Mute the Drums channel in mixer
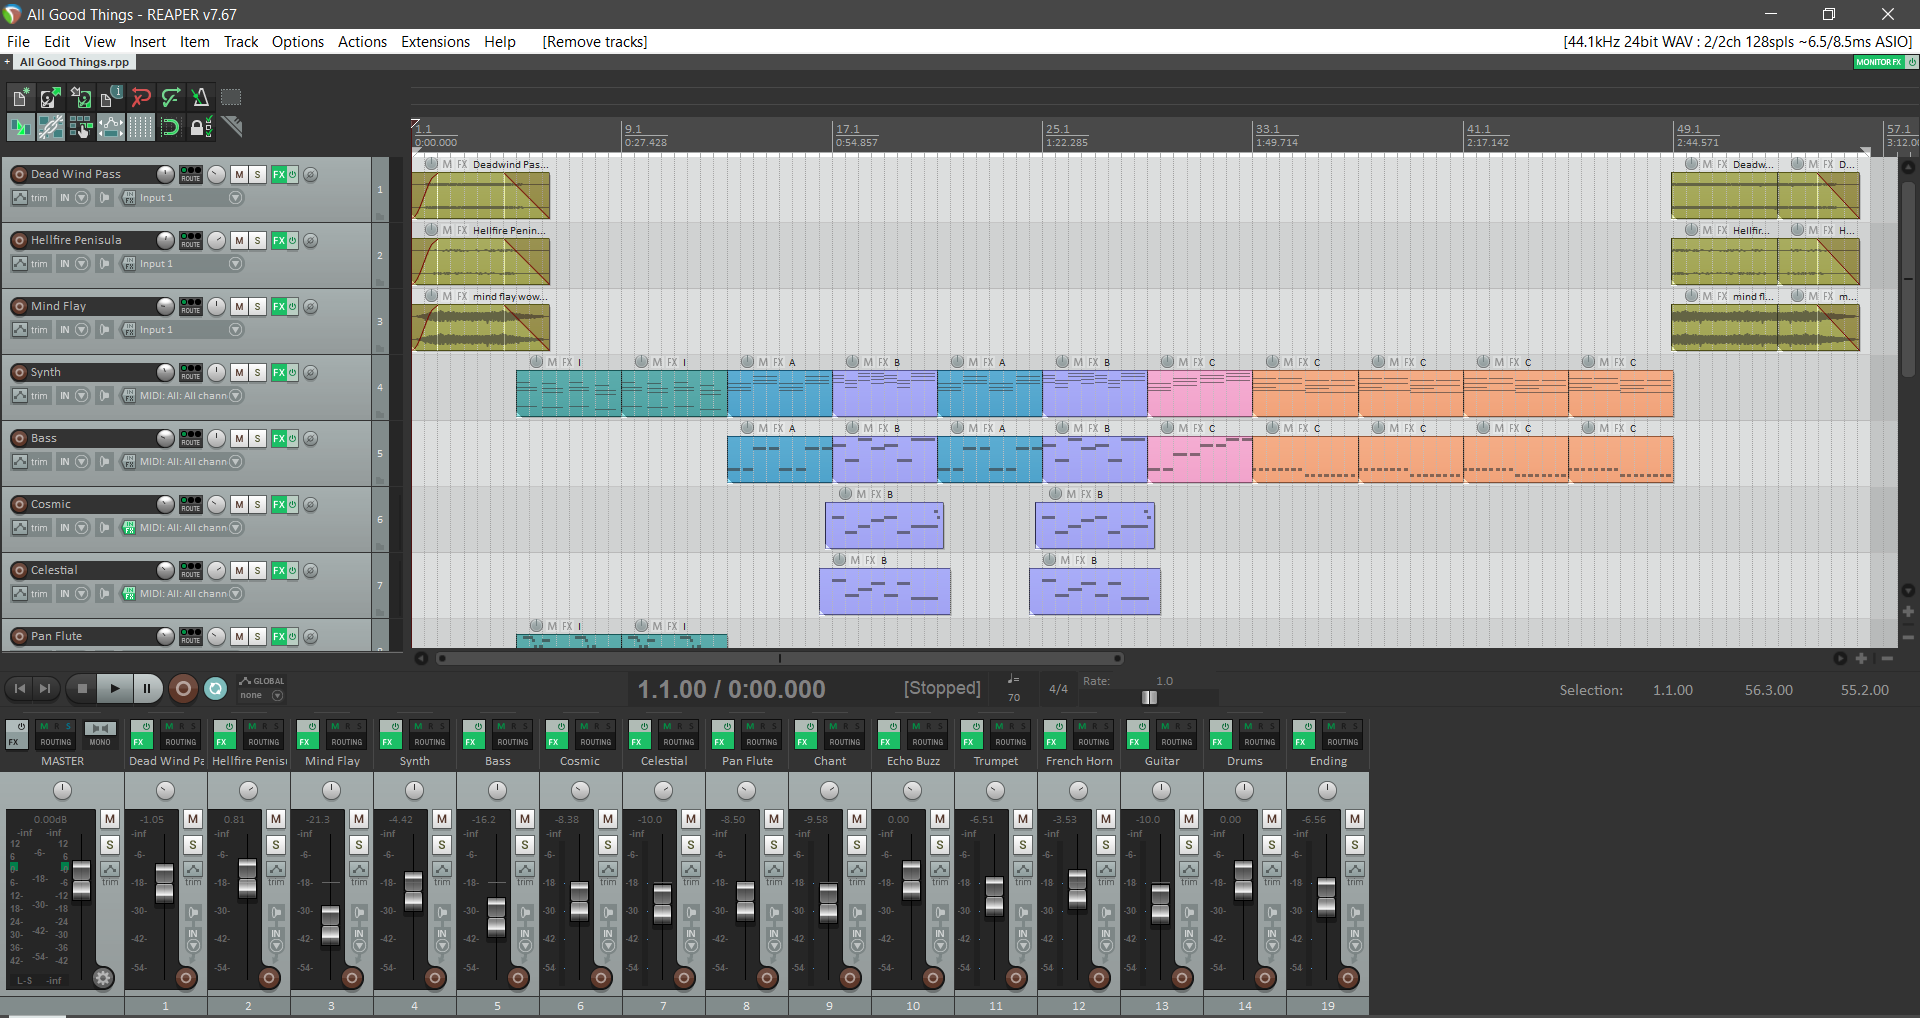Viewport: 1920px width, 1018px height. (1272, 819)
